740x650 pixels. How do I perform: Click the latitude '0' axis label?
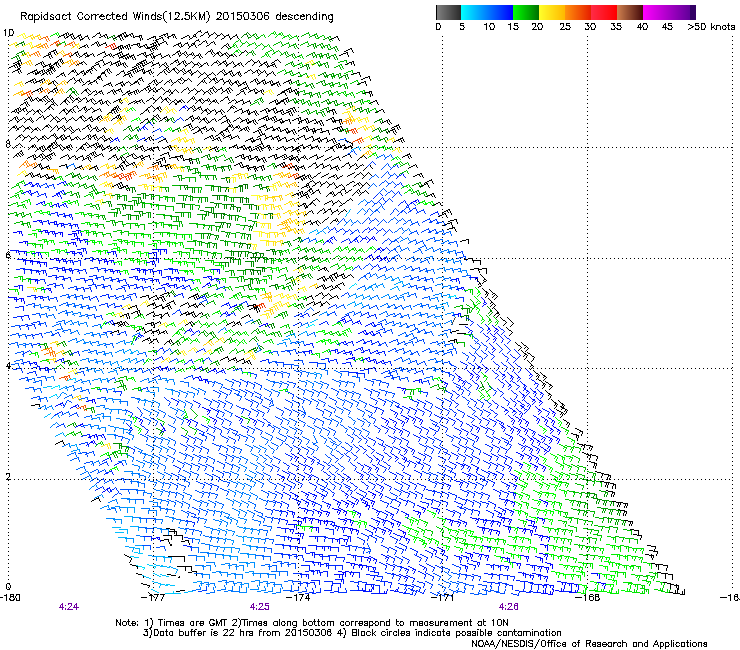point(8,587)
